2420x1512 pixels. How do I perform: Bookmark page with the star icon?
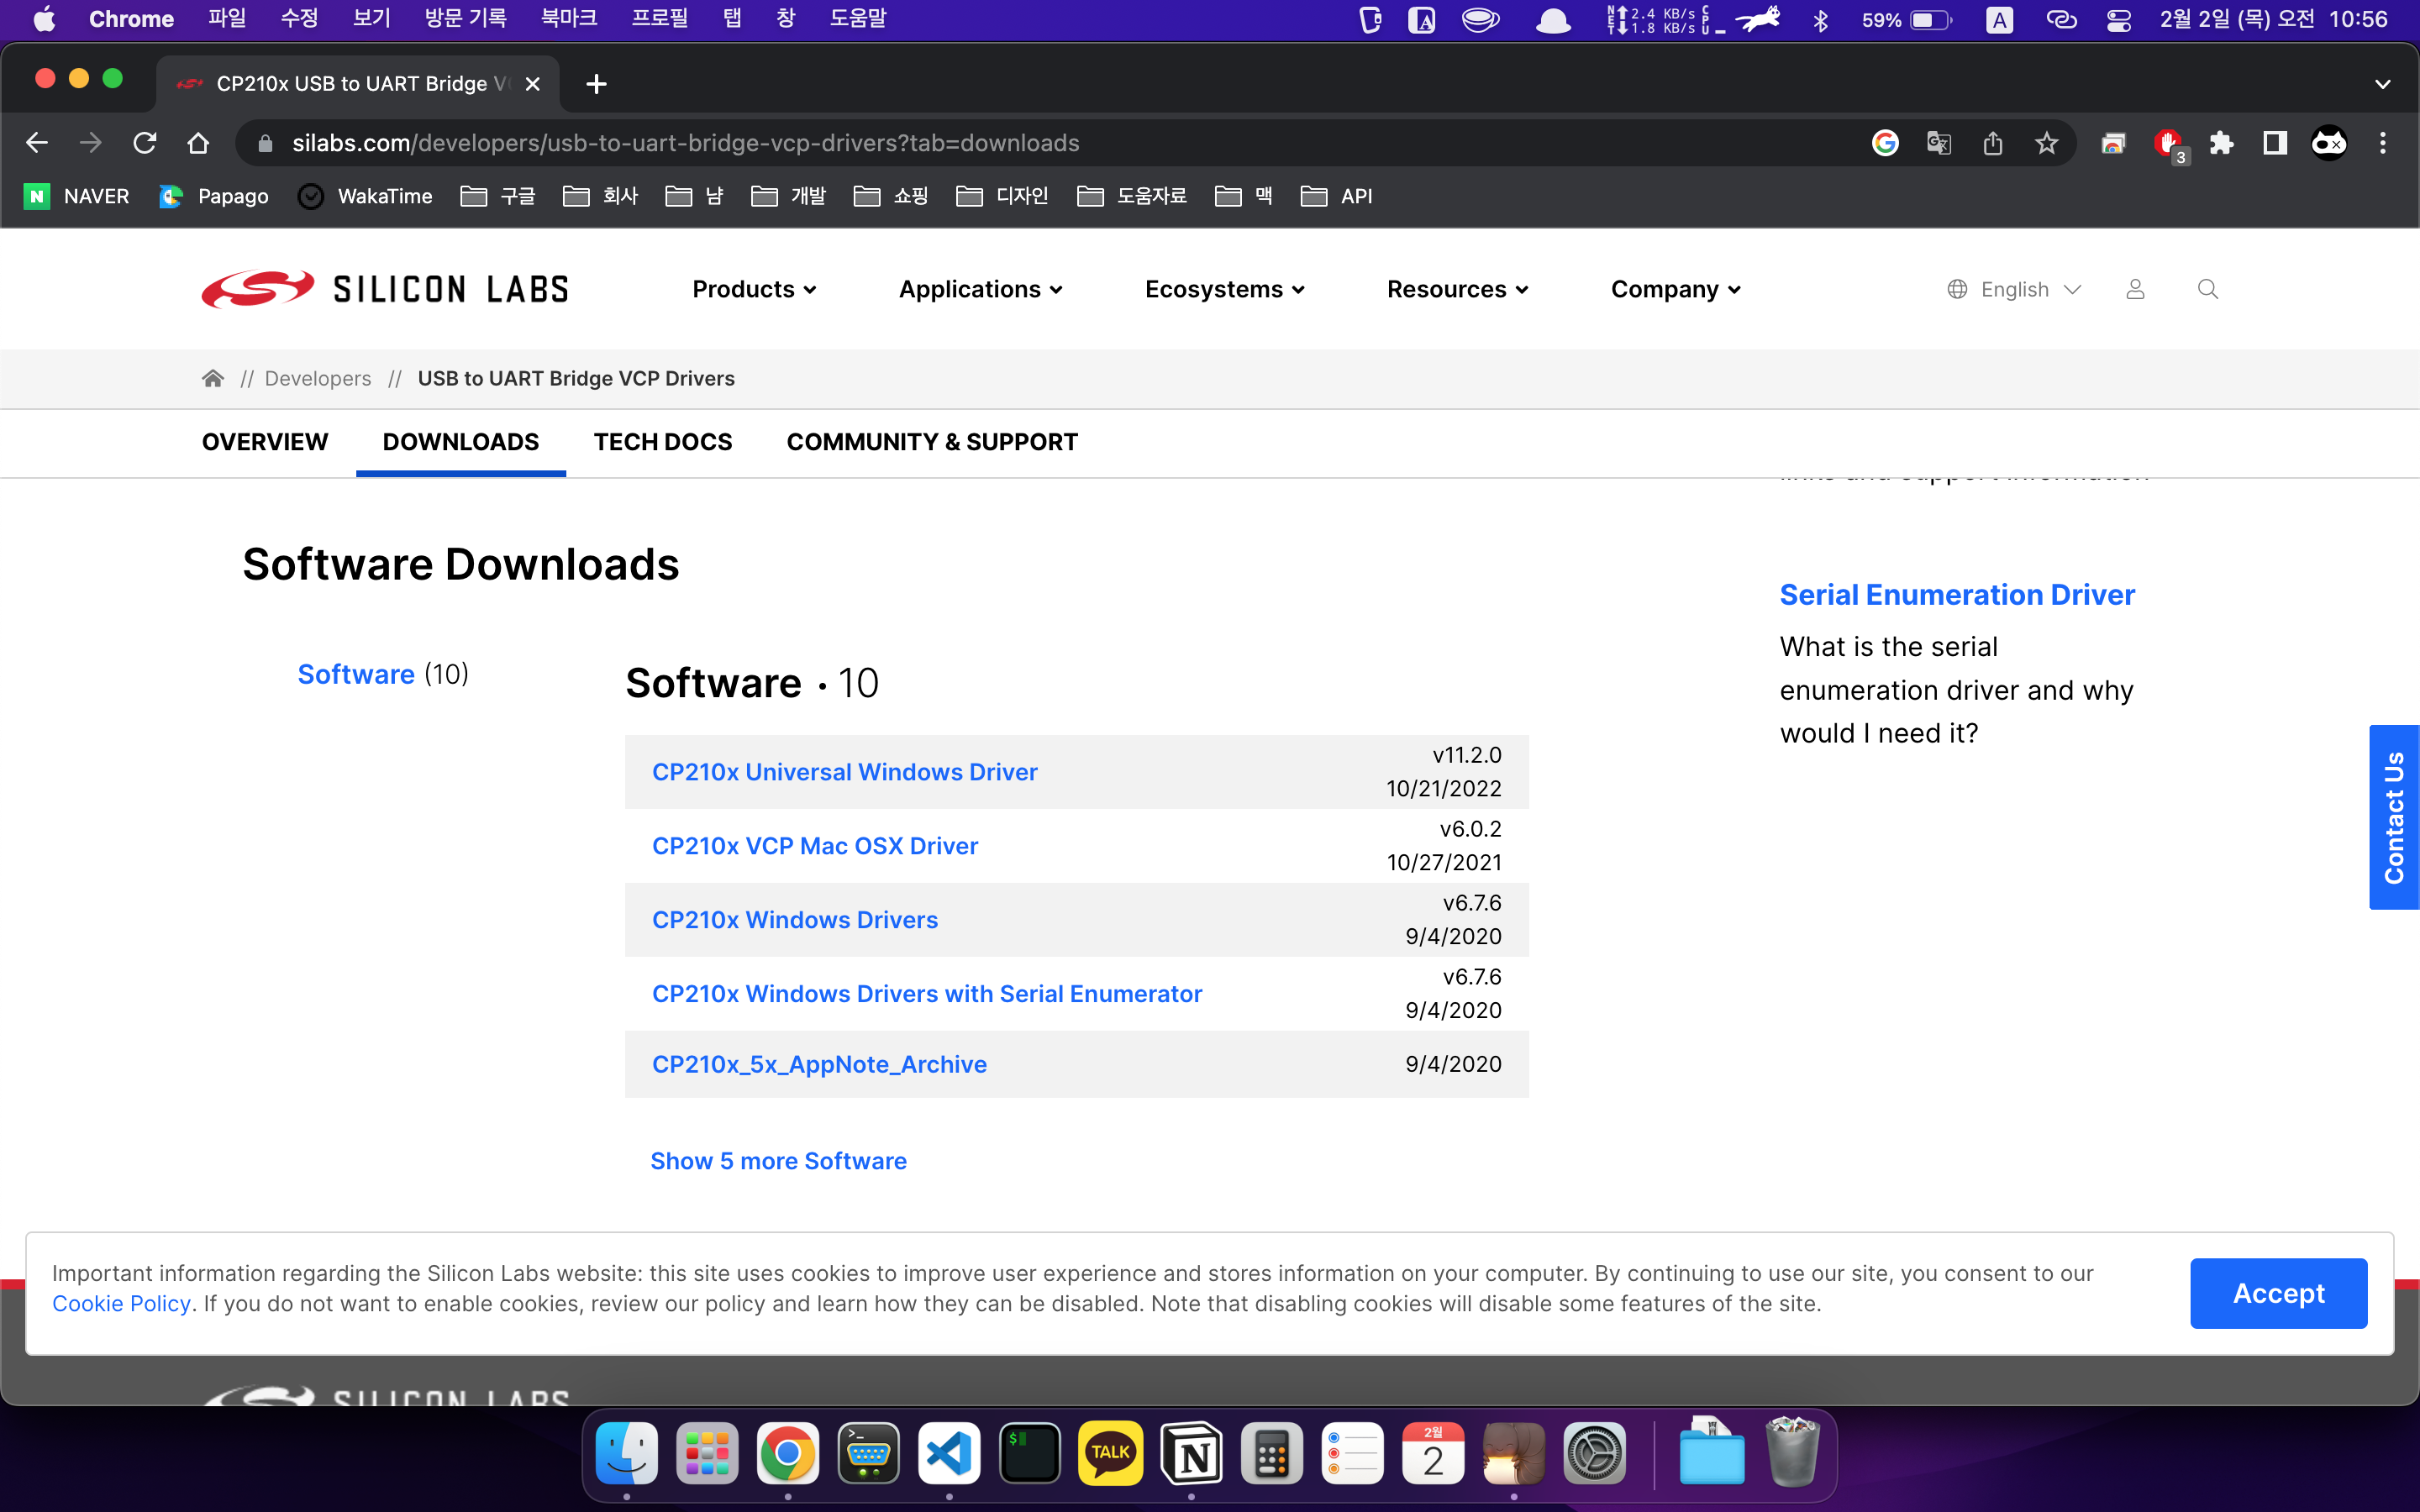tap(2046, 143)
